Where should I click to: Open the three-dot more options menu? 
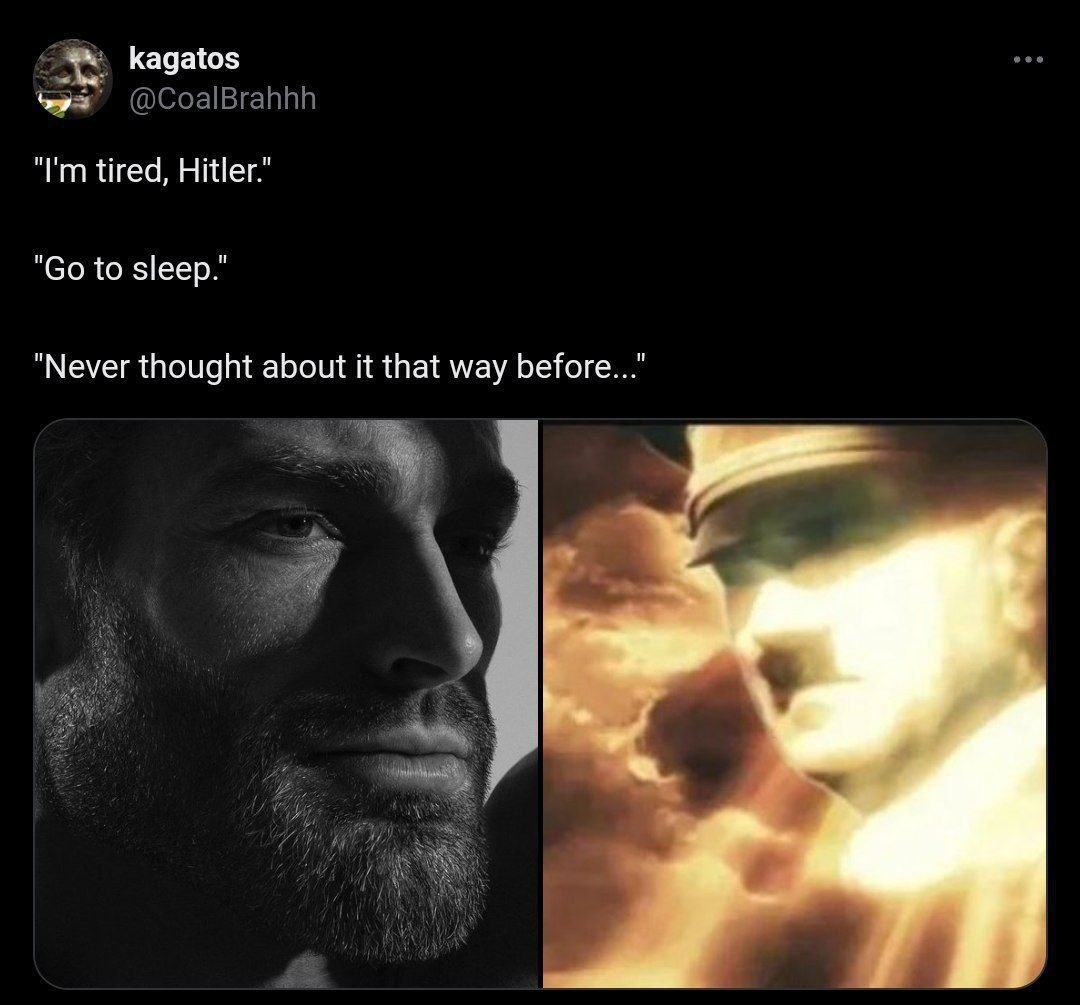[x=1027, y=61]
